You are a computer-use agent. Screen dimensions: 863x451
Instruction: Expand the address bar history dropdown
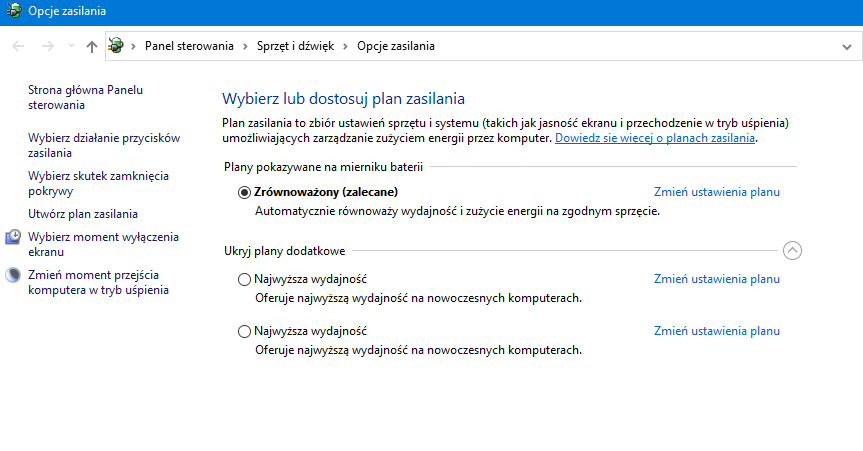coord(846,47)
